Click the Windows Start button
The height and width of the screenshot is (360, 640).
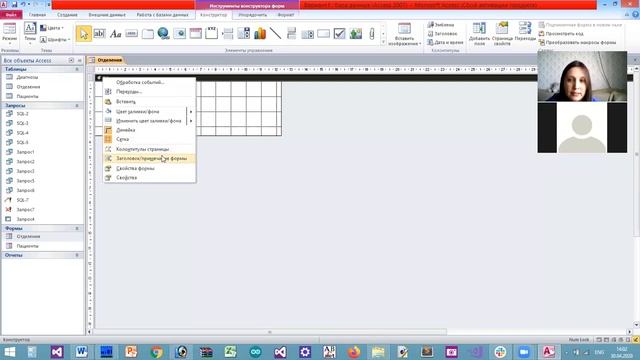(10, 352)
